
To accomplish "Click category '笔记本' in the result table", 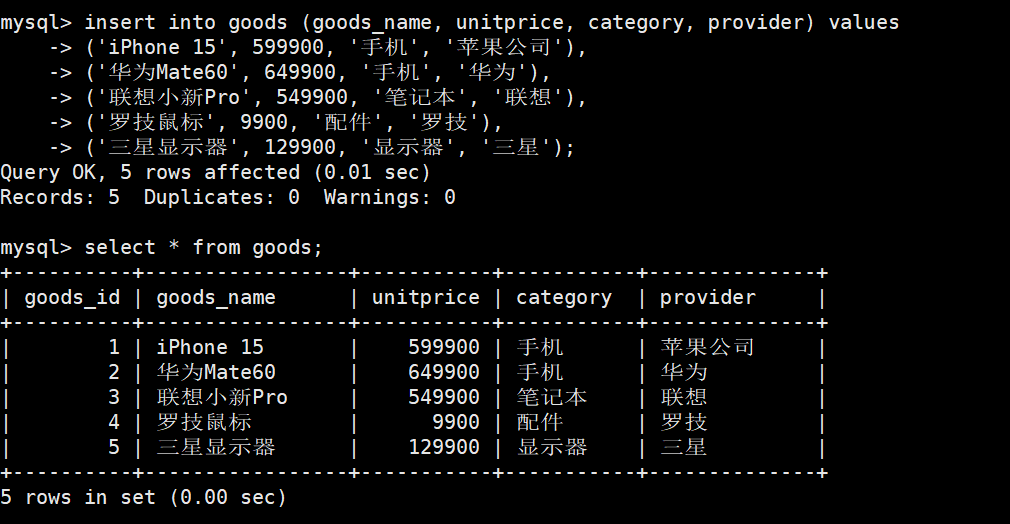I will pyautogui.click(x=552, y=398).
